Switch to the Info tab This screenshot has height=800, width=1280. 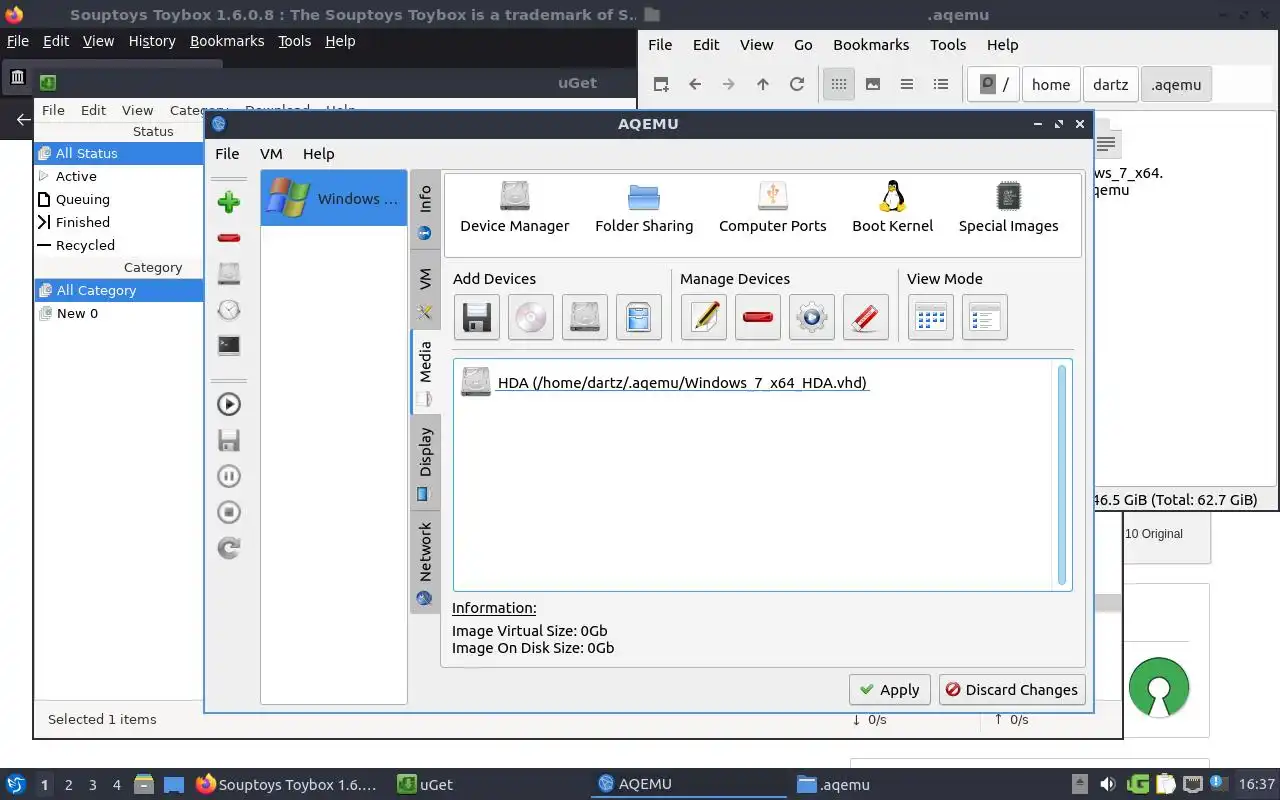point(425,211)
